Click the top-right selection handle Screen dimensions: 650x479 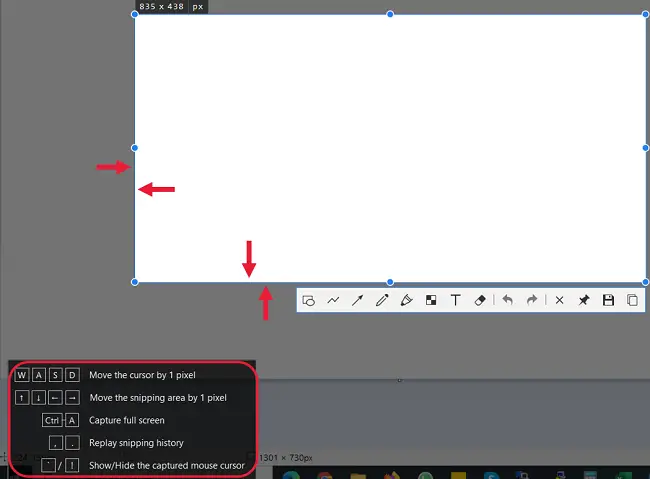point(646,15)
